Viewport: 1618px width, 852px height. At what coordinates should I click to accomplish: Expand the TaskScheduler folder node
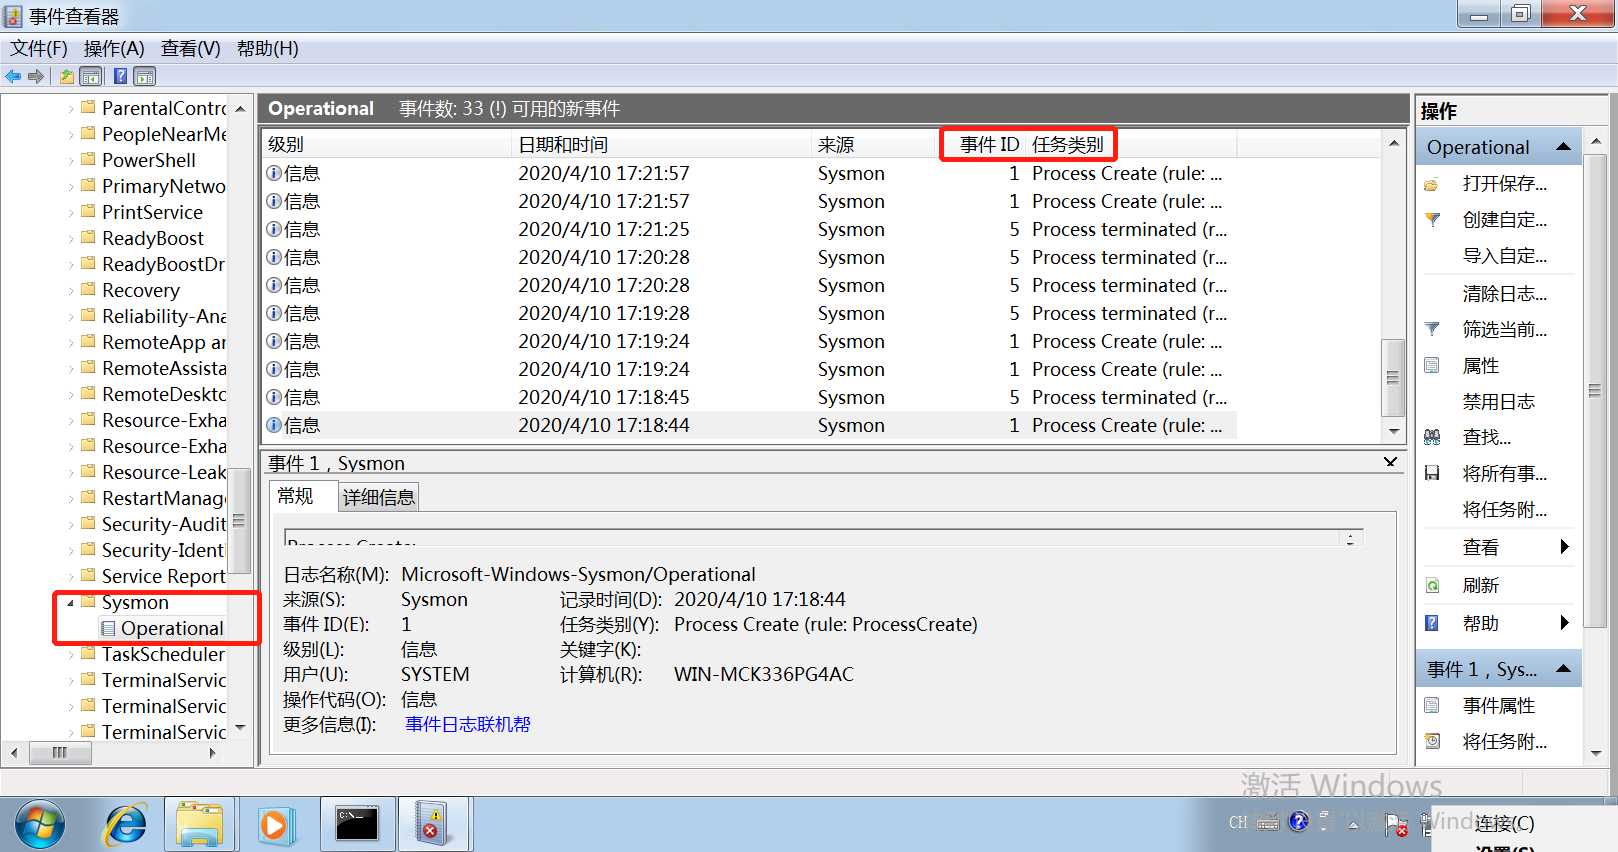70,655
